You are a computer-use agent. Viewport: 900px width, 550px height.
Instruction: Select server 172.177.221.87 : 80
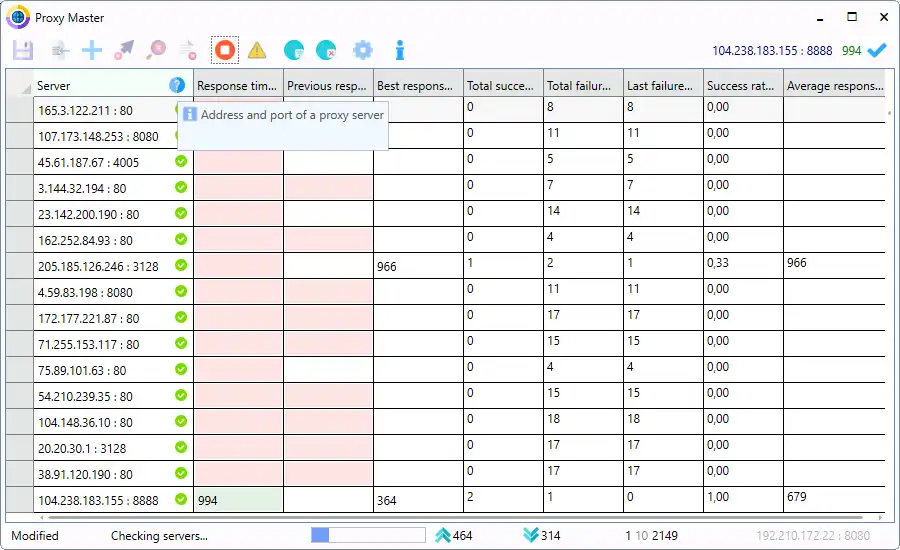tap(88, 319)
